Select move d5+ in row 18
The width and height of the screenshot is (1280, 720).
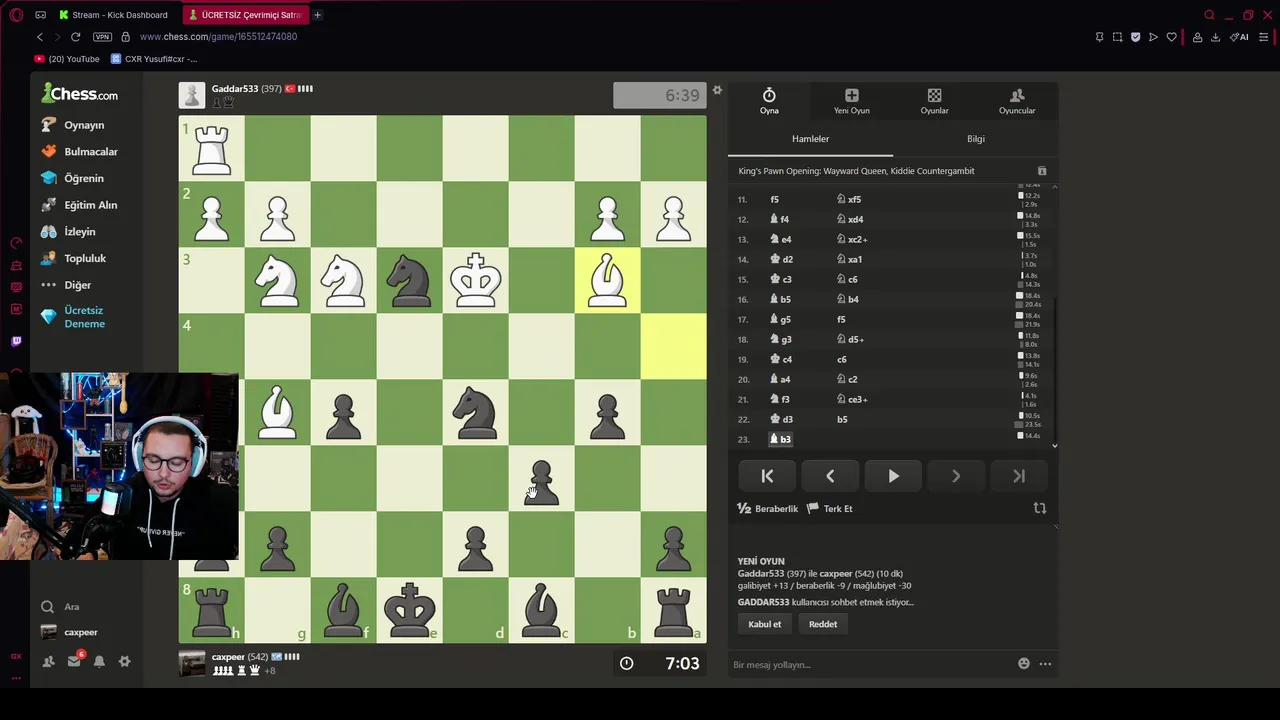pos(850,339)
